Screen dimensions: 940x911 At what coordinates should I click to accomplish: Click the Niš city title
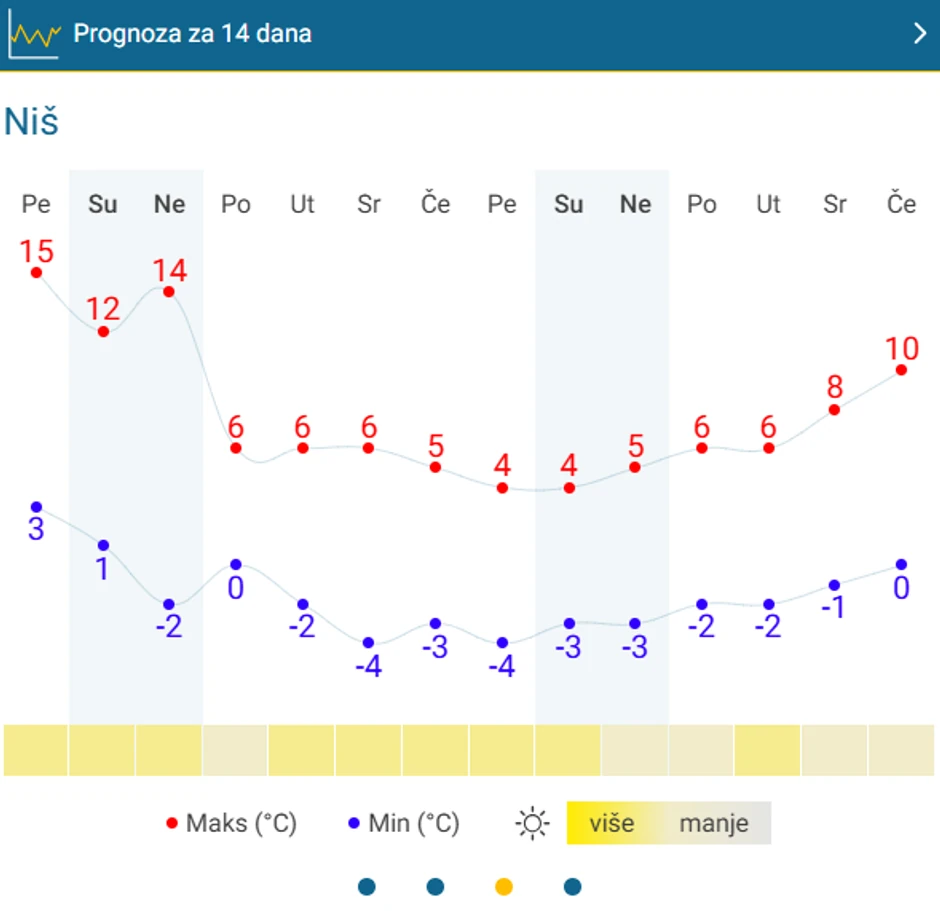(x=31, y=121)
